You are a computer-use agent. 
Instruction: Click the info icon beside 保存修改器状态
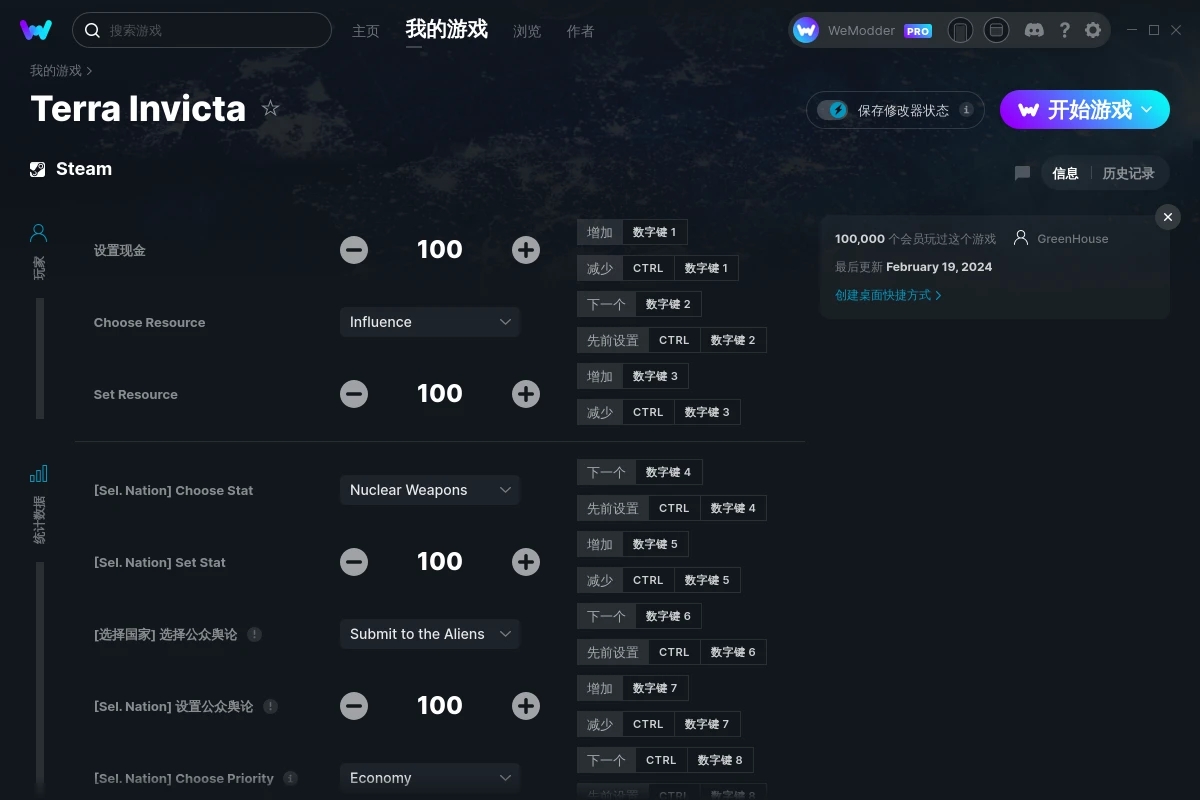[966, 110]
